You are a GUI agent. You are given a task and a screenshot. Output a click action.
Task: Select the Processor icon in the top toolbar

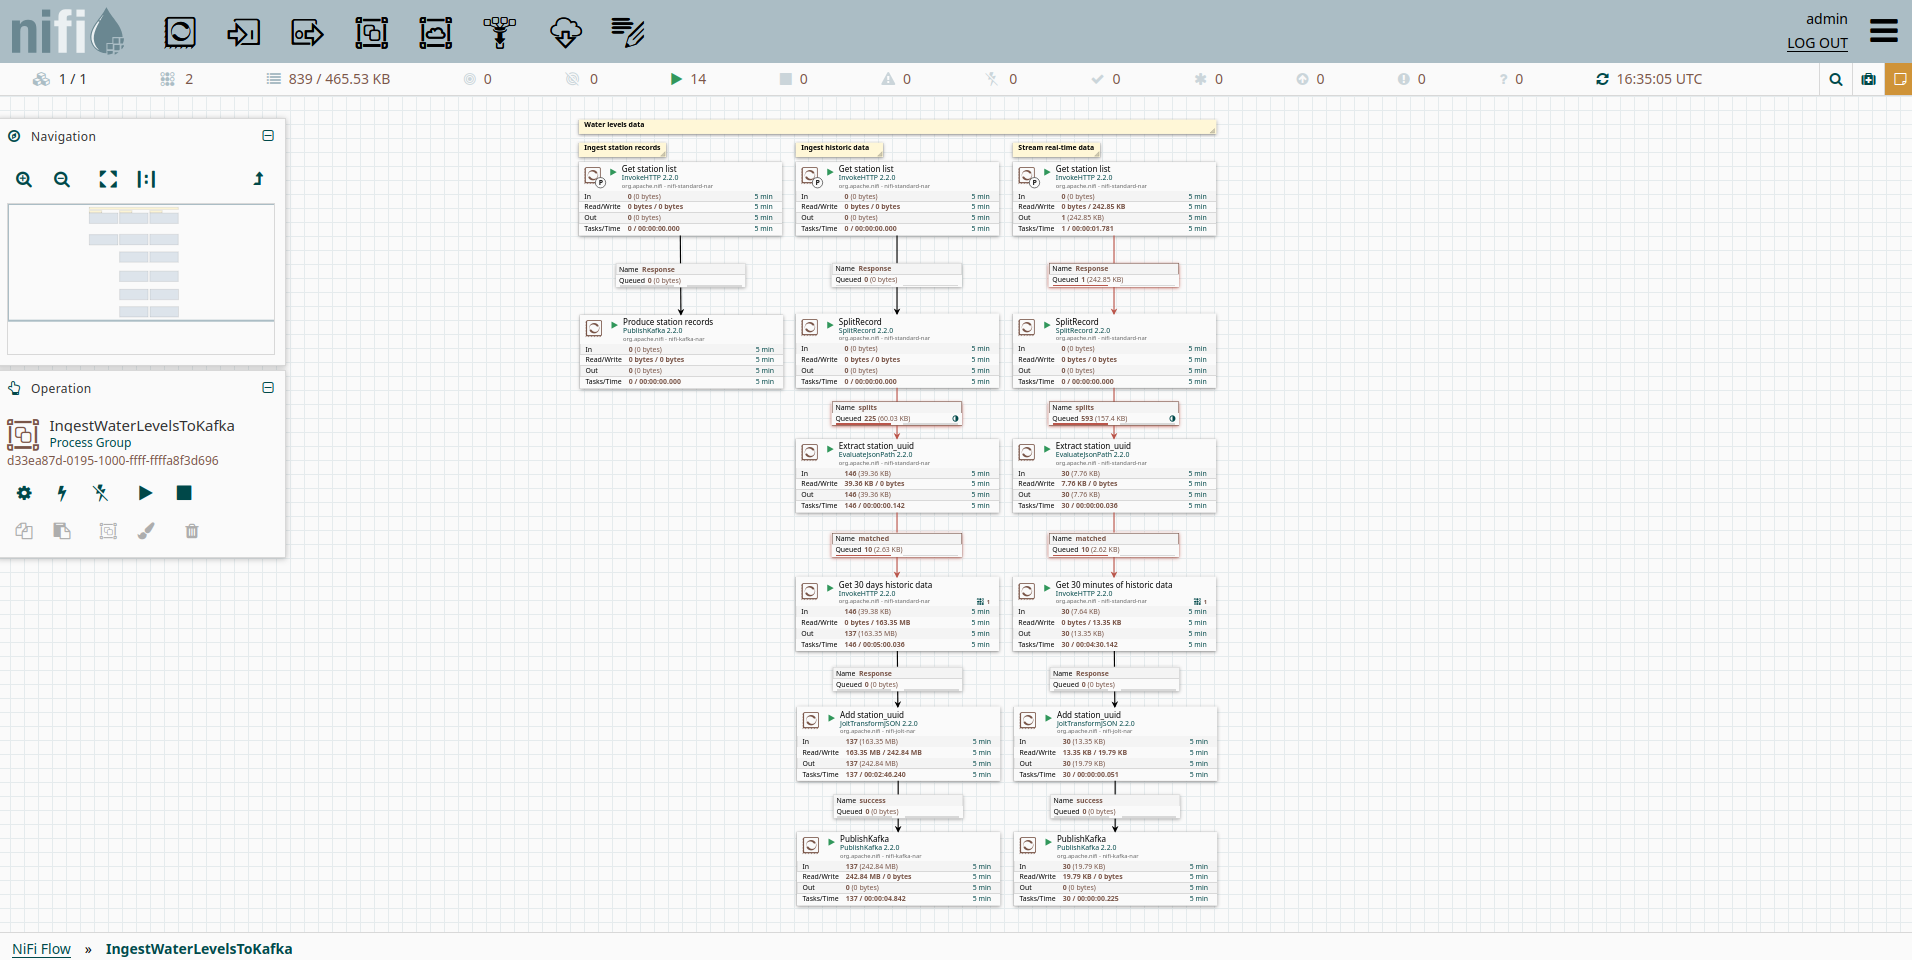tap(180, 33)
